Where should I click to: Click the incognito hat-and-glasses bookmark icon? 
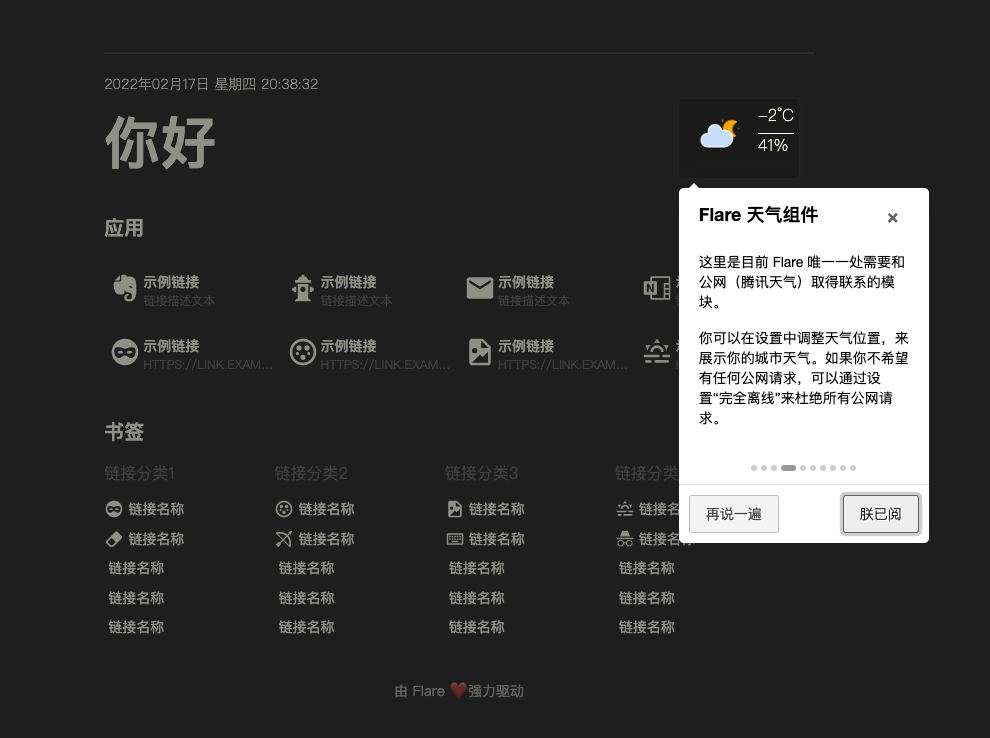[x=624, y=539]
